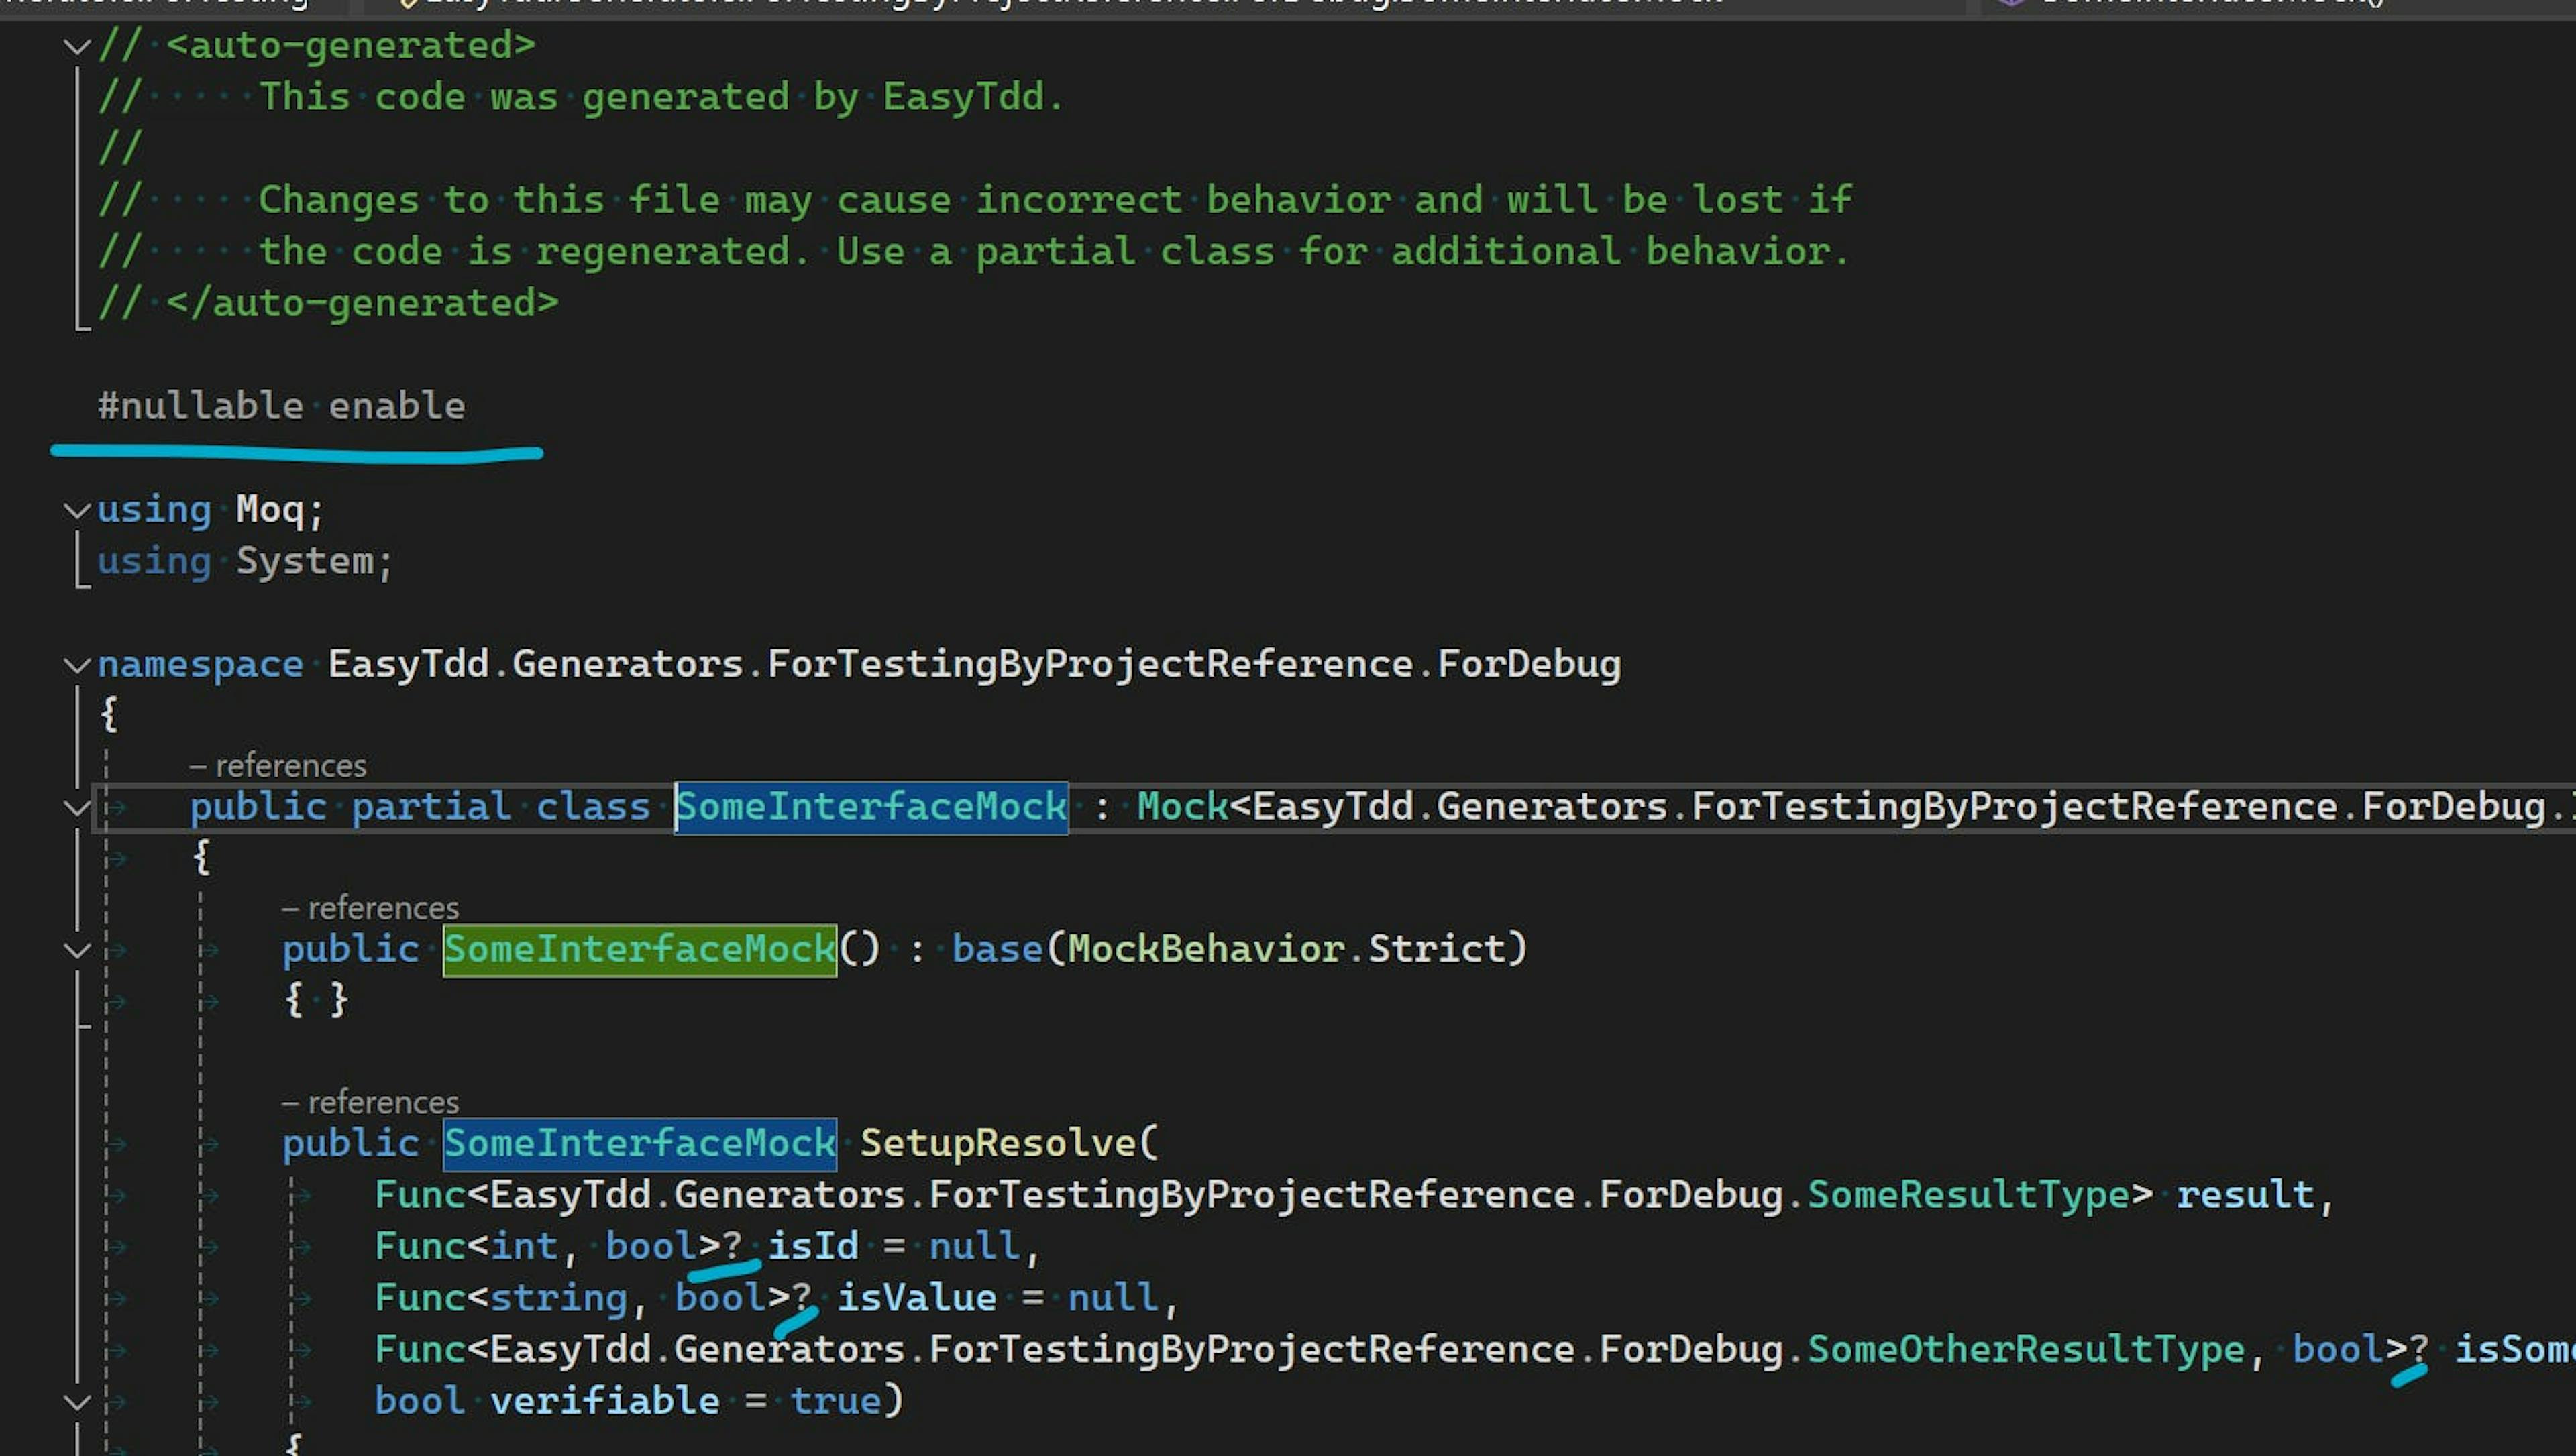Viewport: 2576px width, 1456px height.
Task: Click the 'true' default value
Action: click(836, 1401)
